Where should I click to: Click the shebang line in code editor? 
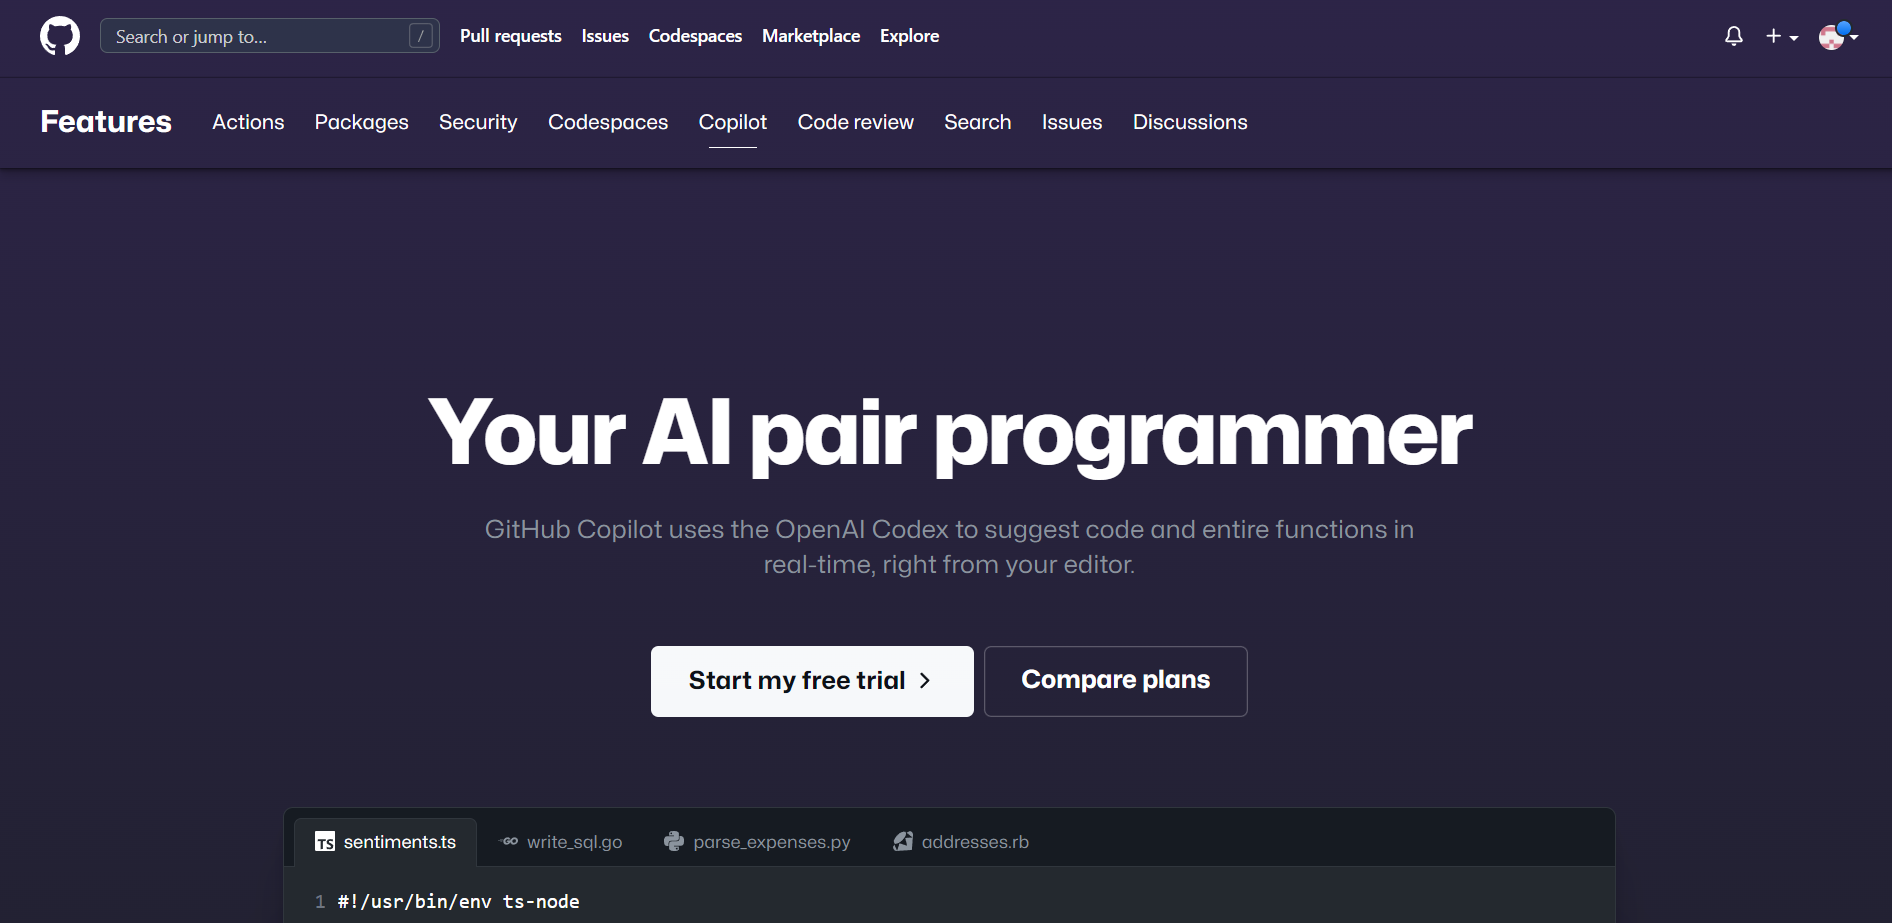click(x=458, y=902)
